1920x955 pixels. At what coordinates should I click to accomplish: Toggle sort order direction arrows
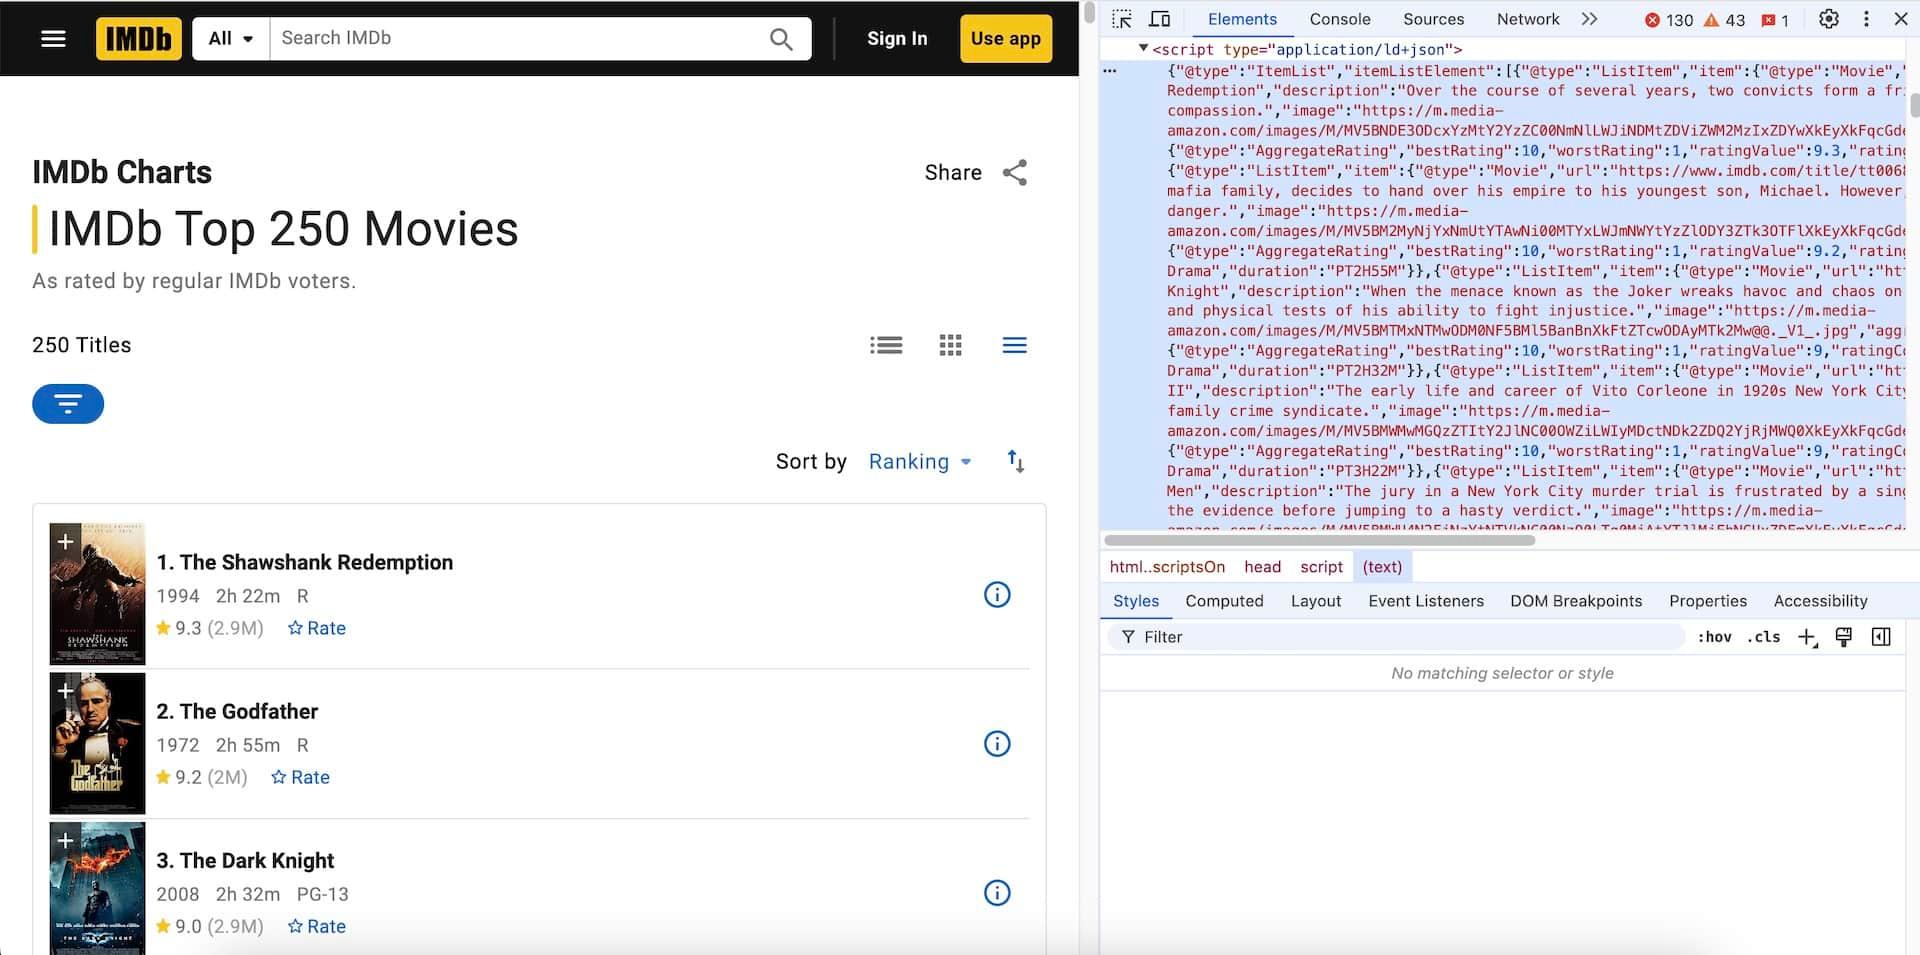[1015, 461]
